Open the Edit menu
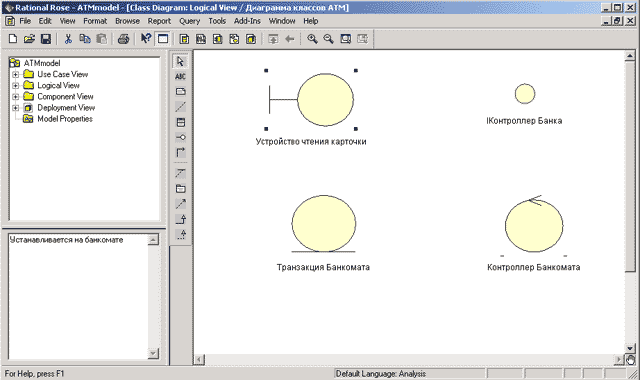 point(45,21)
